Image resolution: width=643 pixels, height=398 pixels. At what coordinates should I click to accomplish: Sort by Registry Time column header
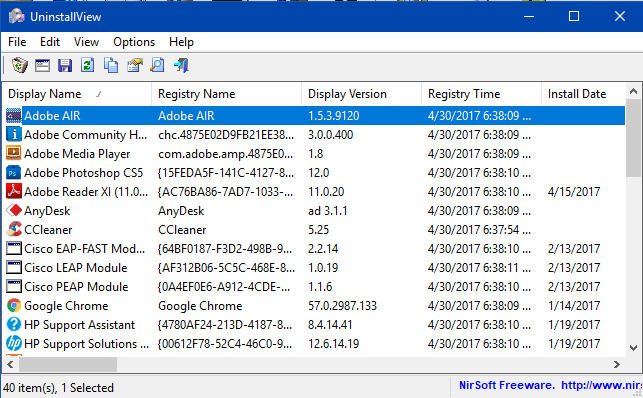pyautogui.click(x=481, y=94)
